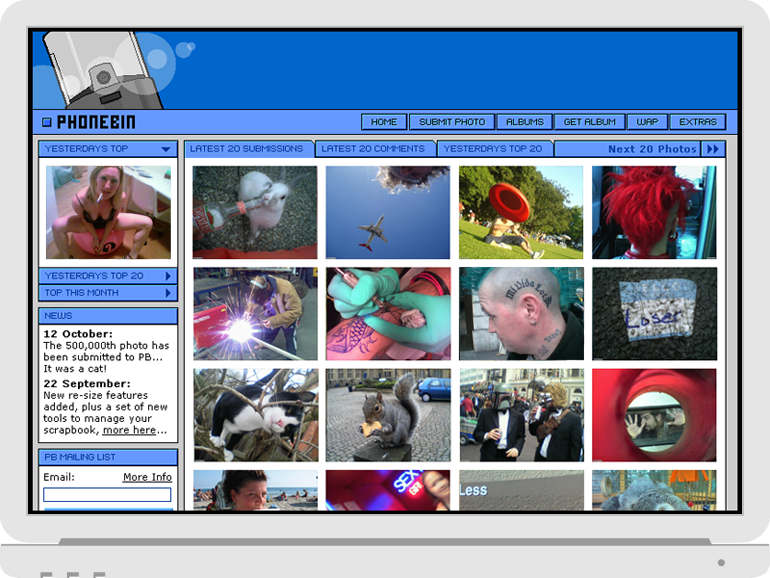
Task: Click the 'It was a cat!' text
Action: pos(75,369)
